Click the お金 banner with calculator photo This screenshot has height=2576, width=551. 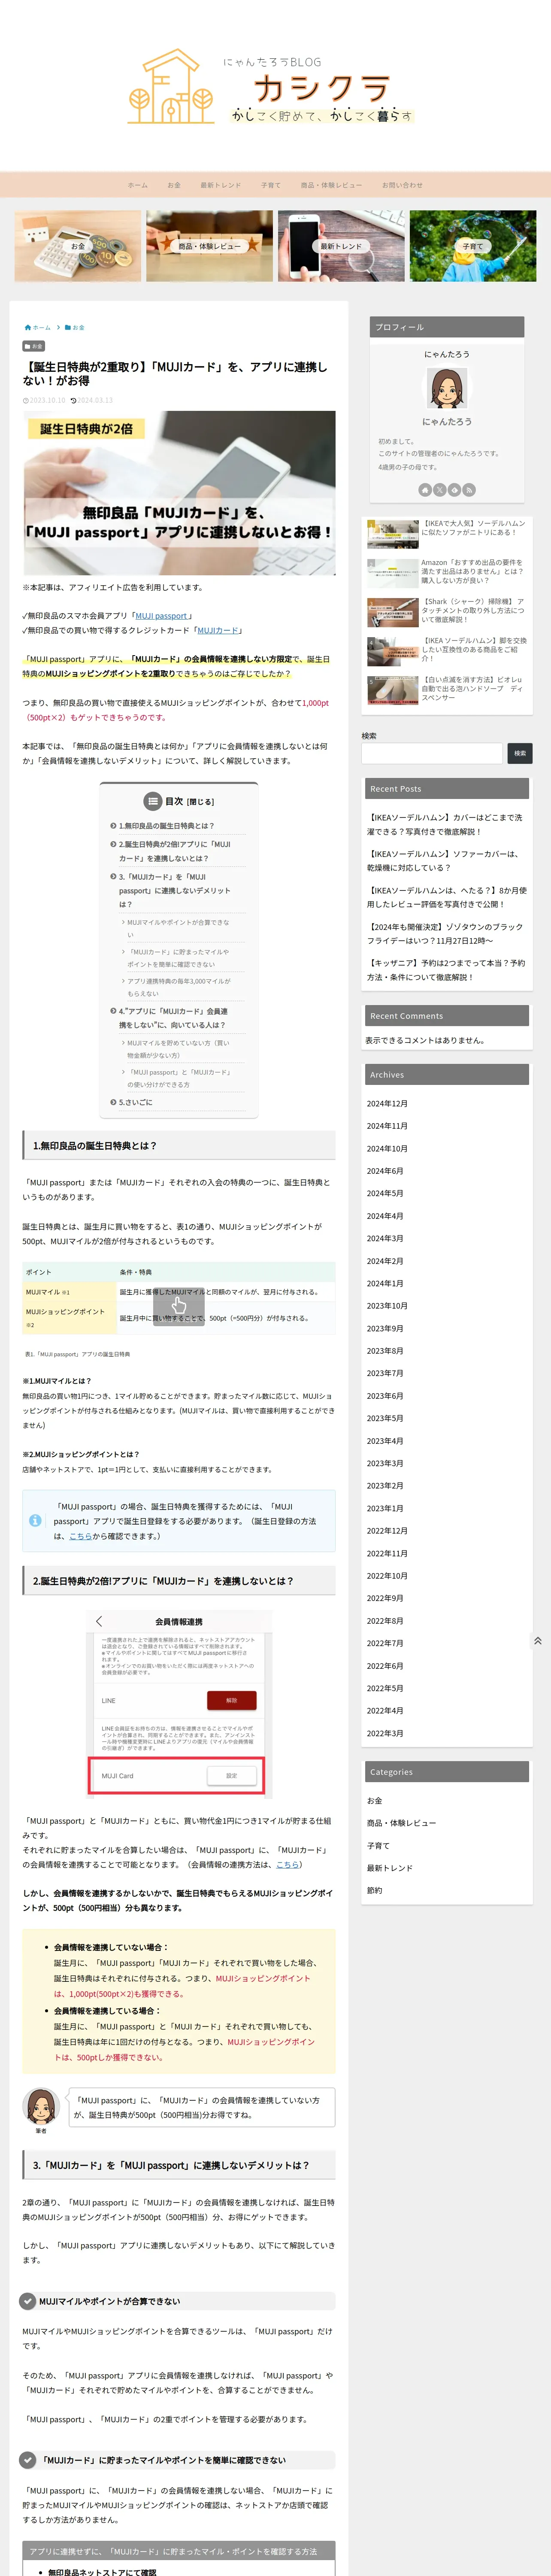(78, 245)
